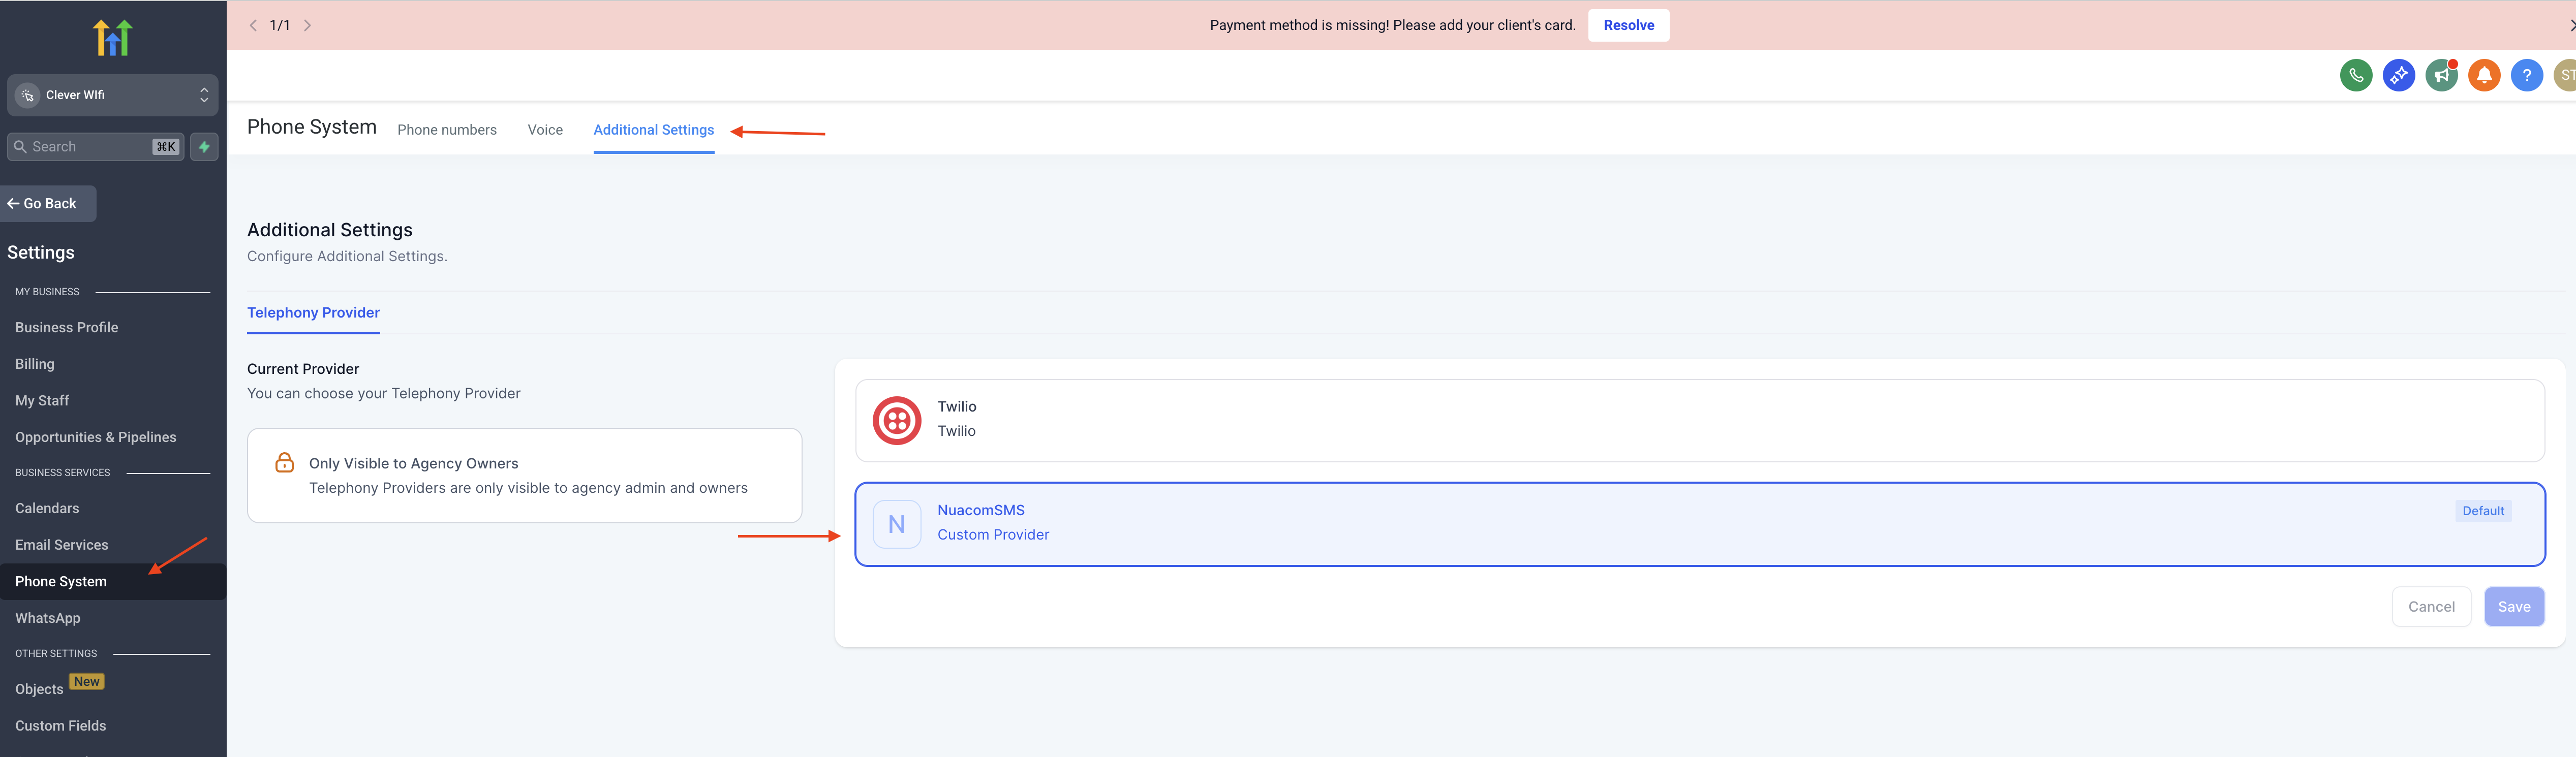The height and width of the screenshot is (757, 2576).
Task: Click the green phone dialer icon
Action: pyautogui.click(x=2355, y=75)
